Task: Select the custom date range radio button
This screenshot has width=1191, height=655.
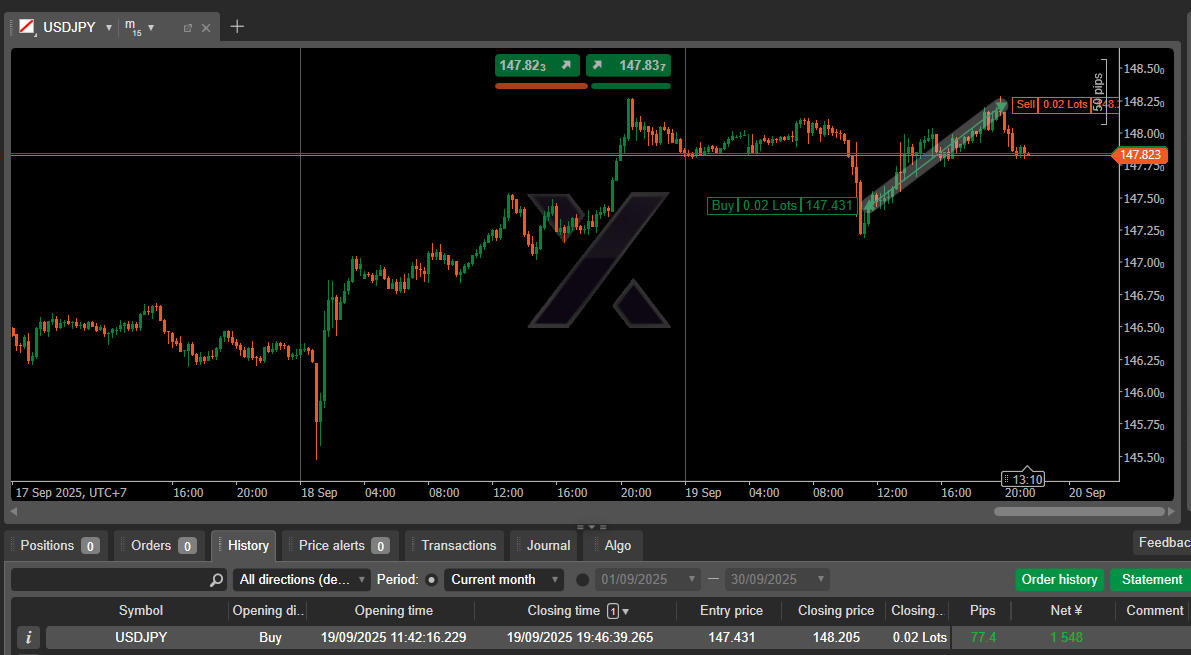Action: coord(583,579)
